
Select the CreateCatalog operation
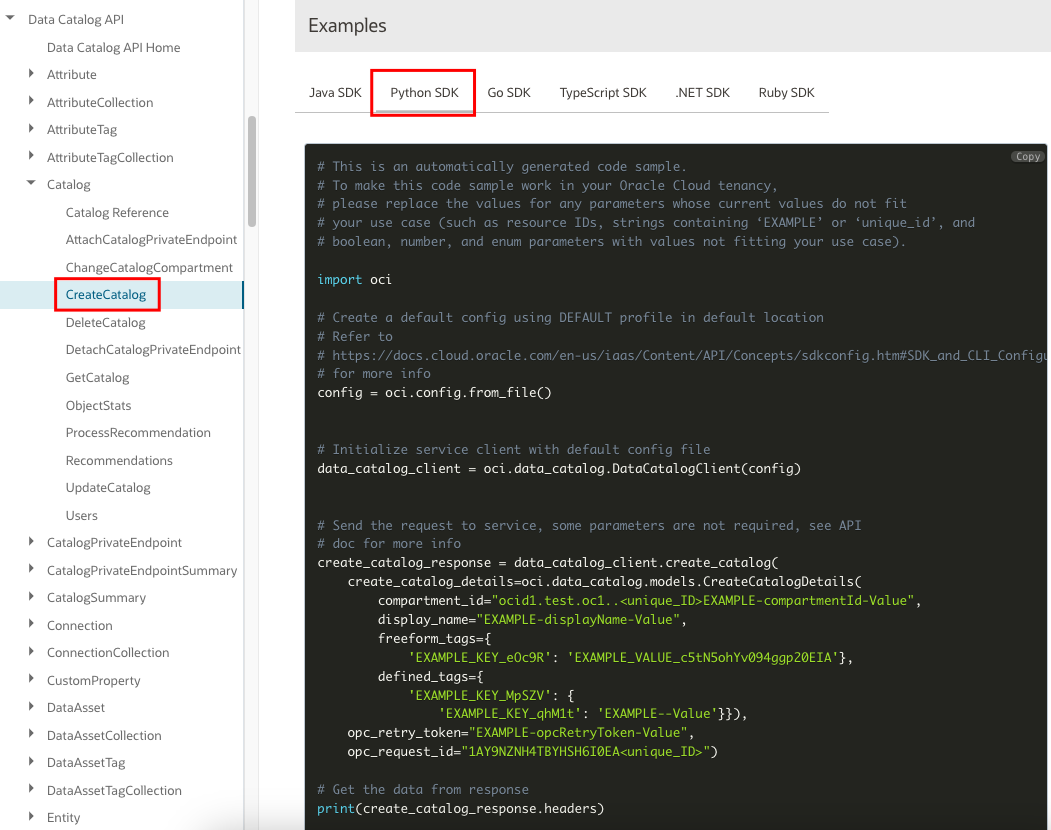[106, 295]
